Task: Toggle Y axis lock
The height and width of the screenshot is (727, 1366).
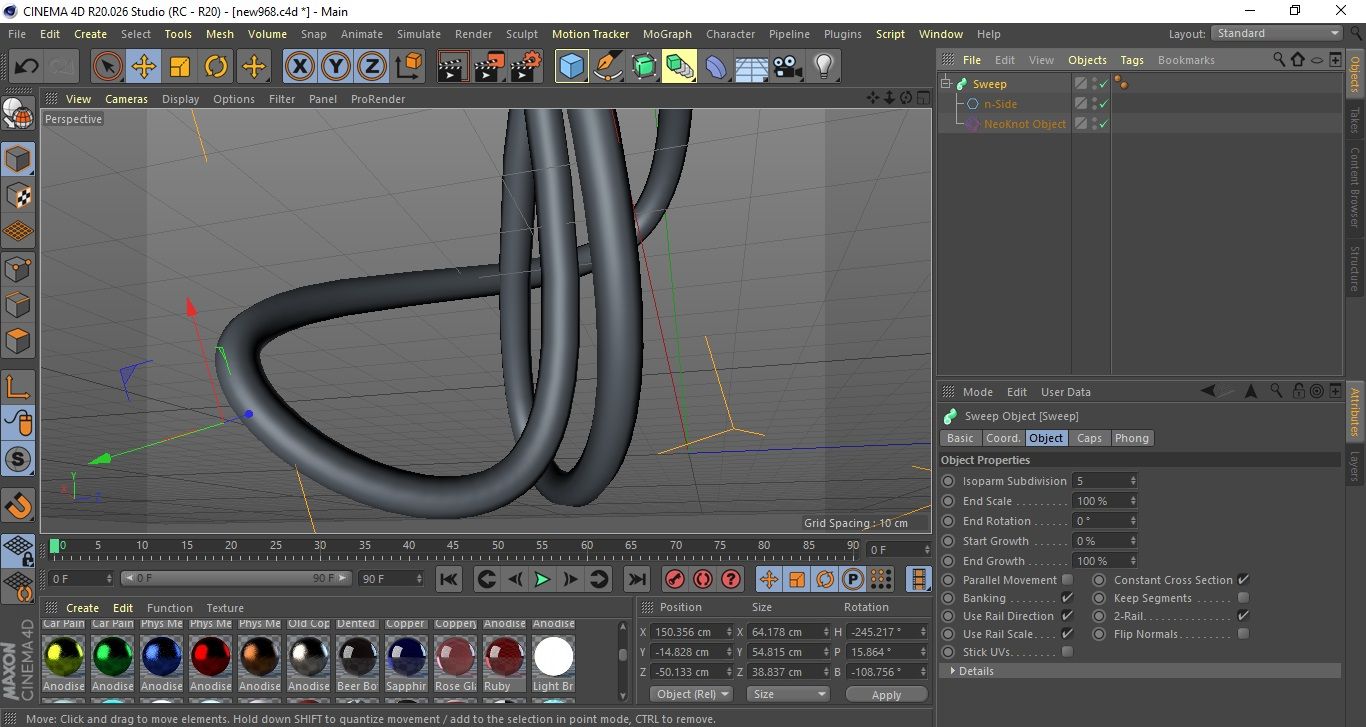Action: tap(336, 67)
